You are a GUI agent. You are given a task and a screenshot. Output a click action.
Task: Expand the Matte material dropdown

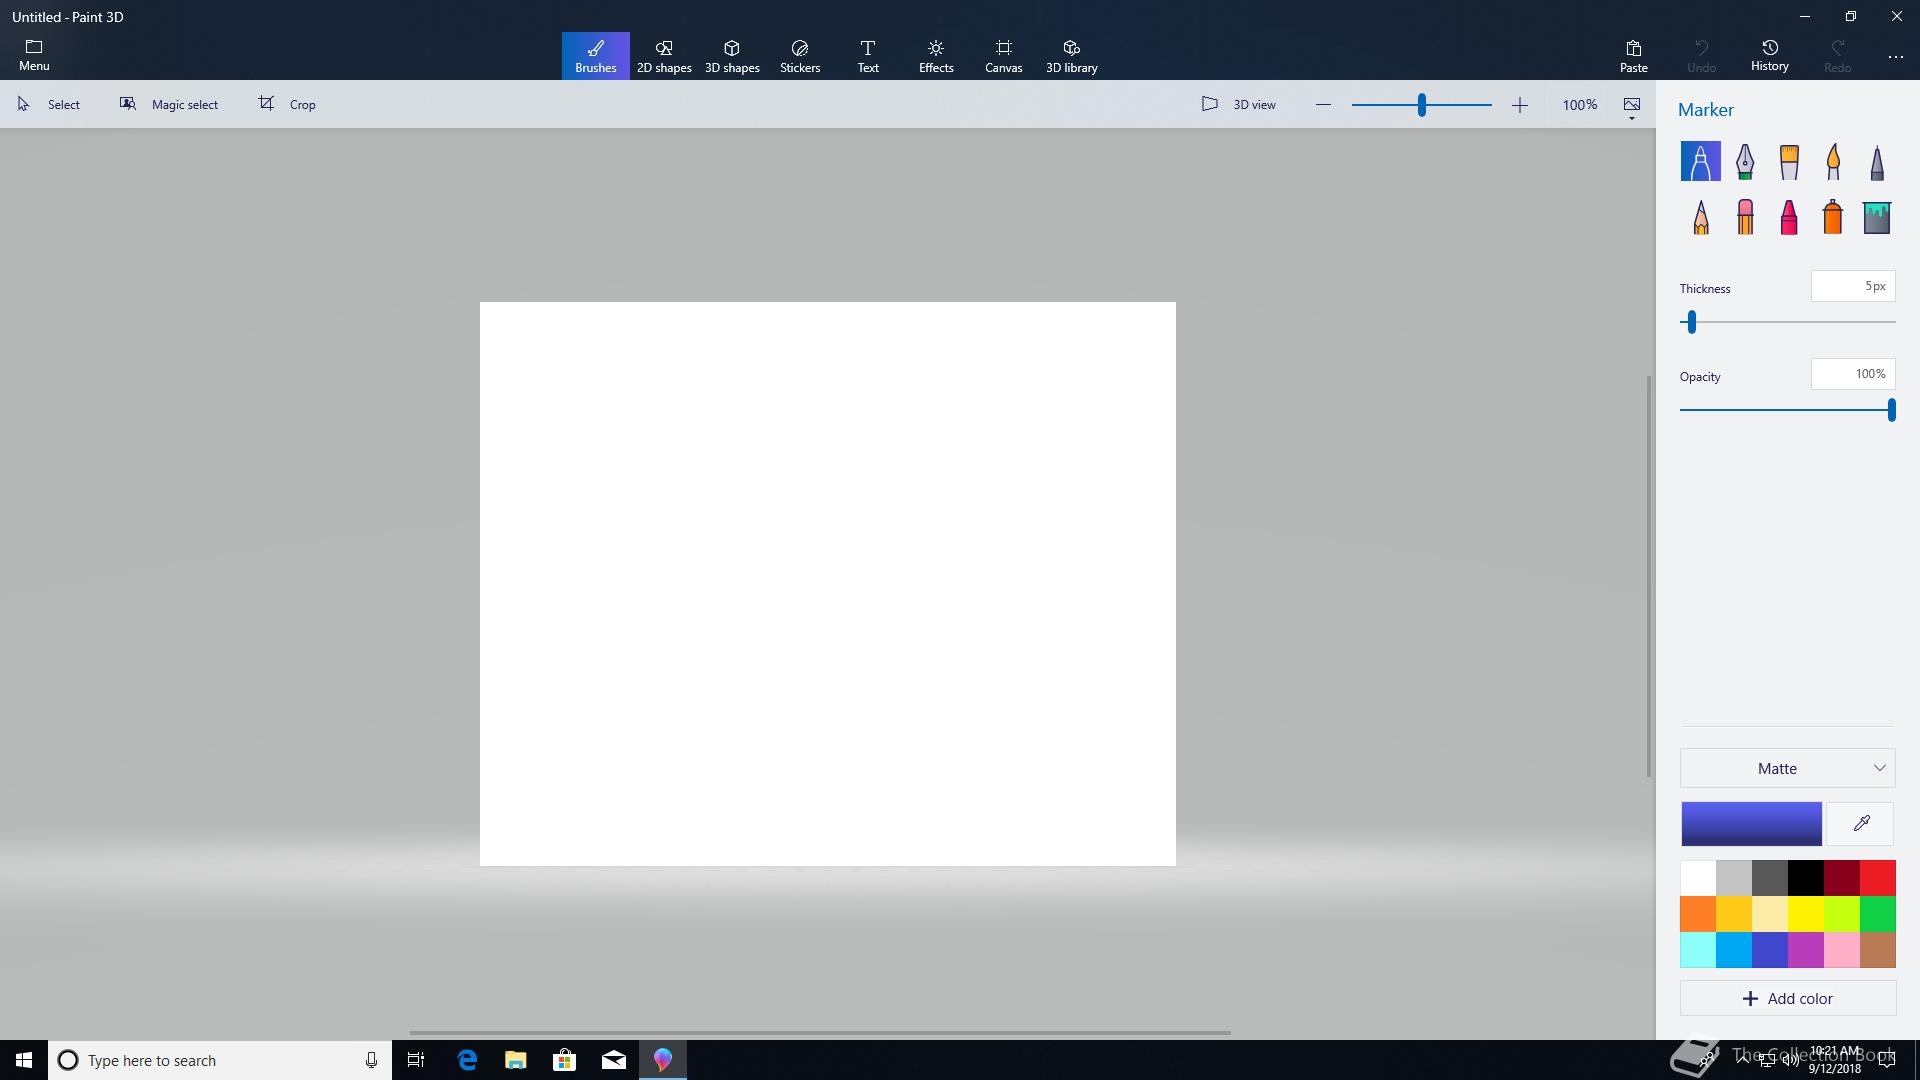1788,768
